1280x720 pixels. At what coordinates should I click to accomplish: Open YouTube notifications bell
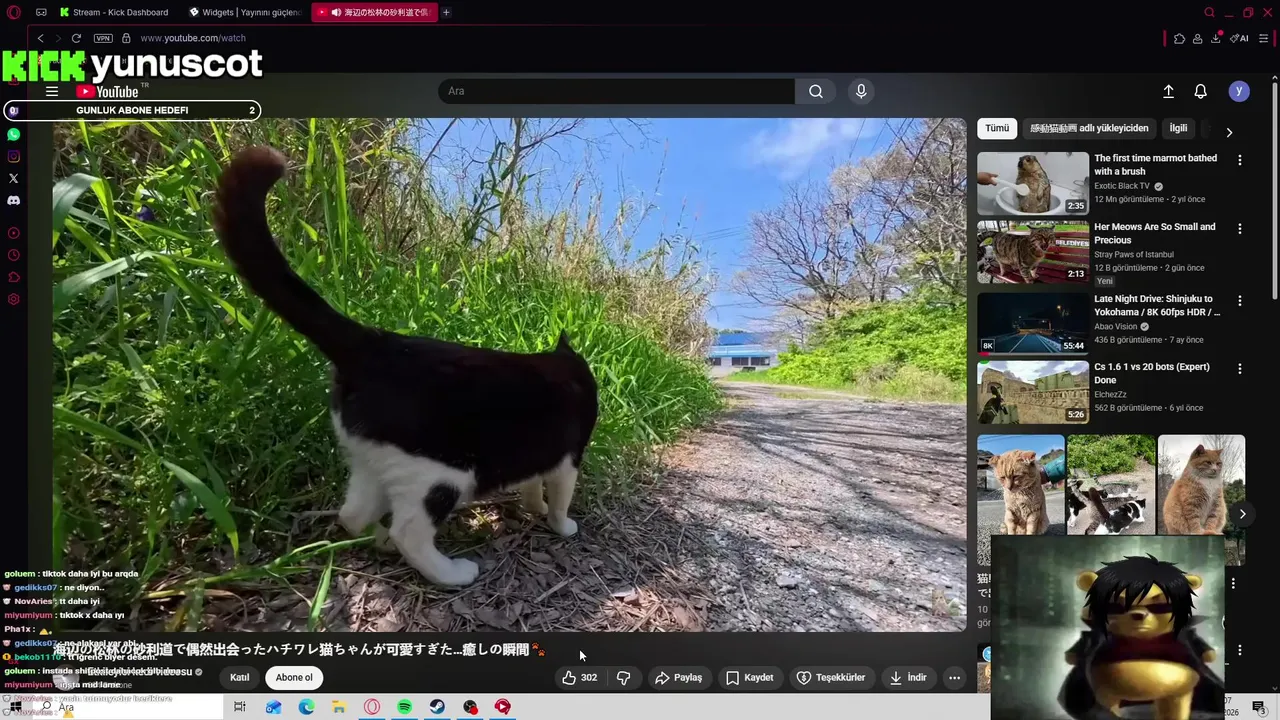pyautogui.click(x=1201, y=91)
